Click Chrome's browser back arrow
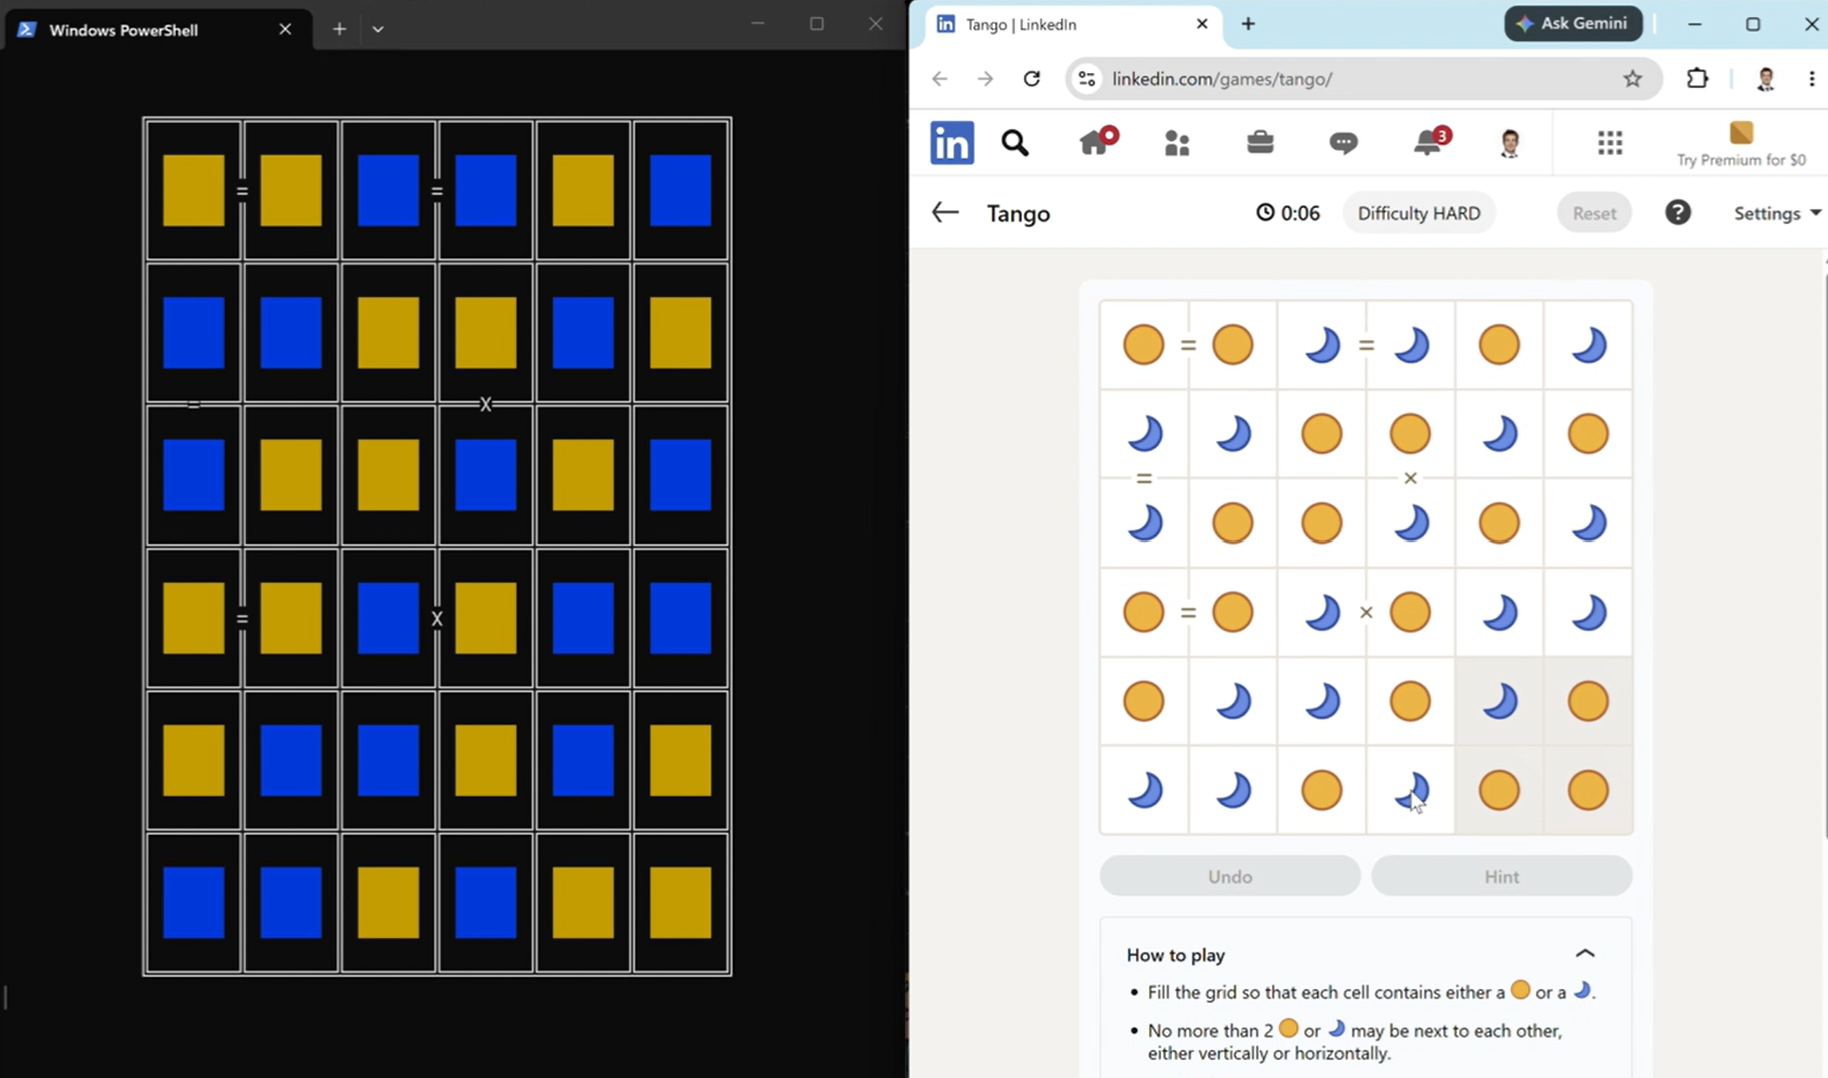The image size is (1828, 1078). coord(939,78)
